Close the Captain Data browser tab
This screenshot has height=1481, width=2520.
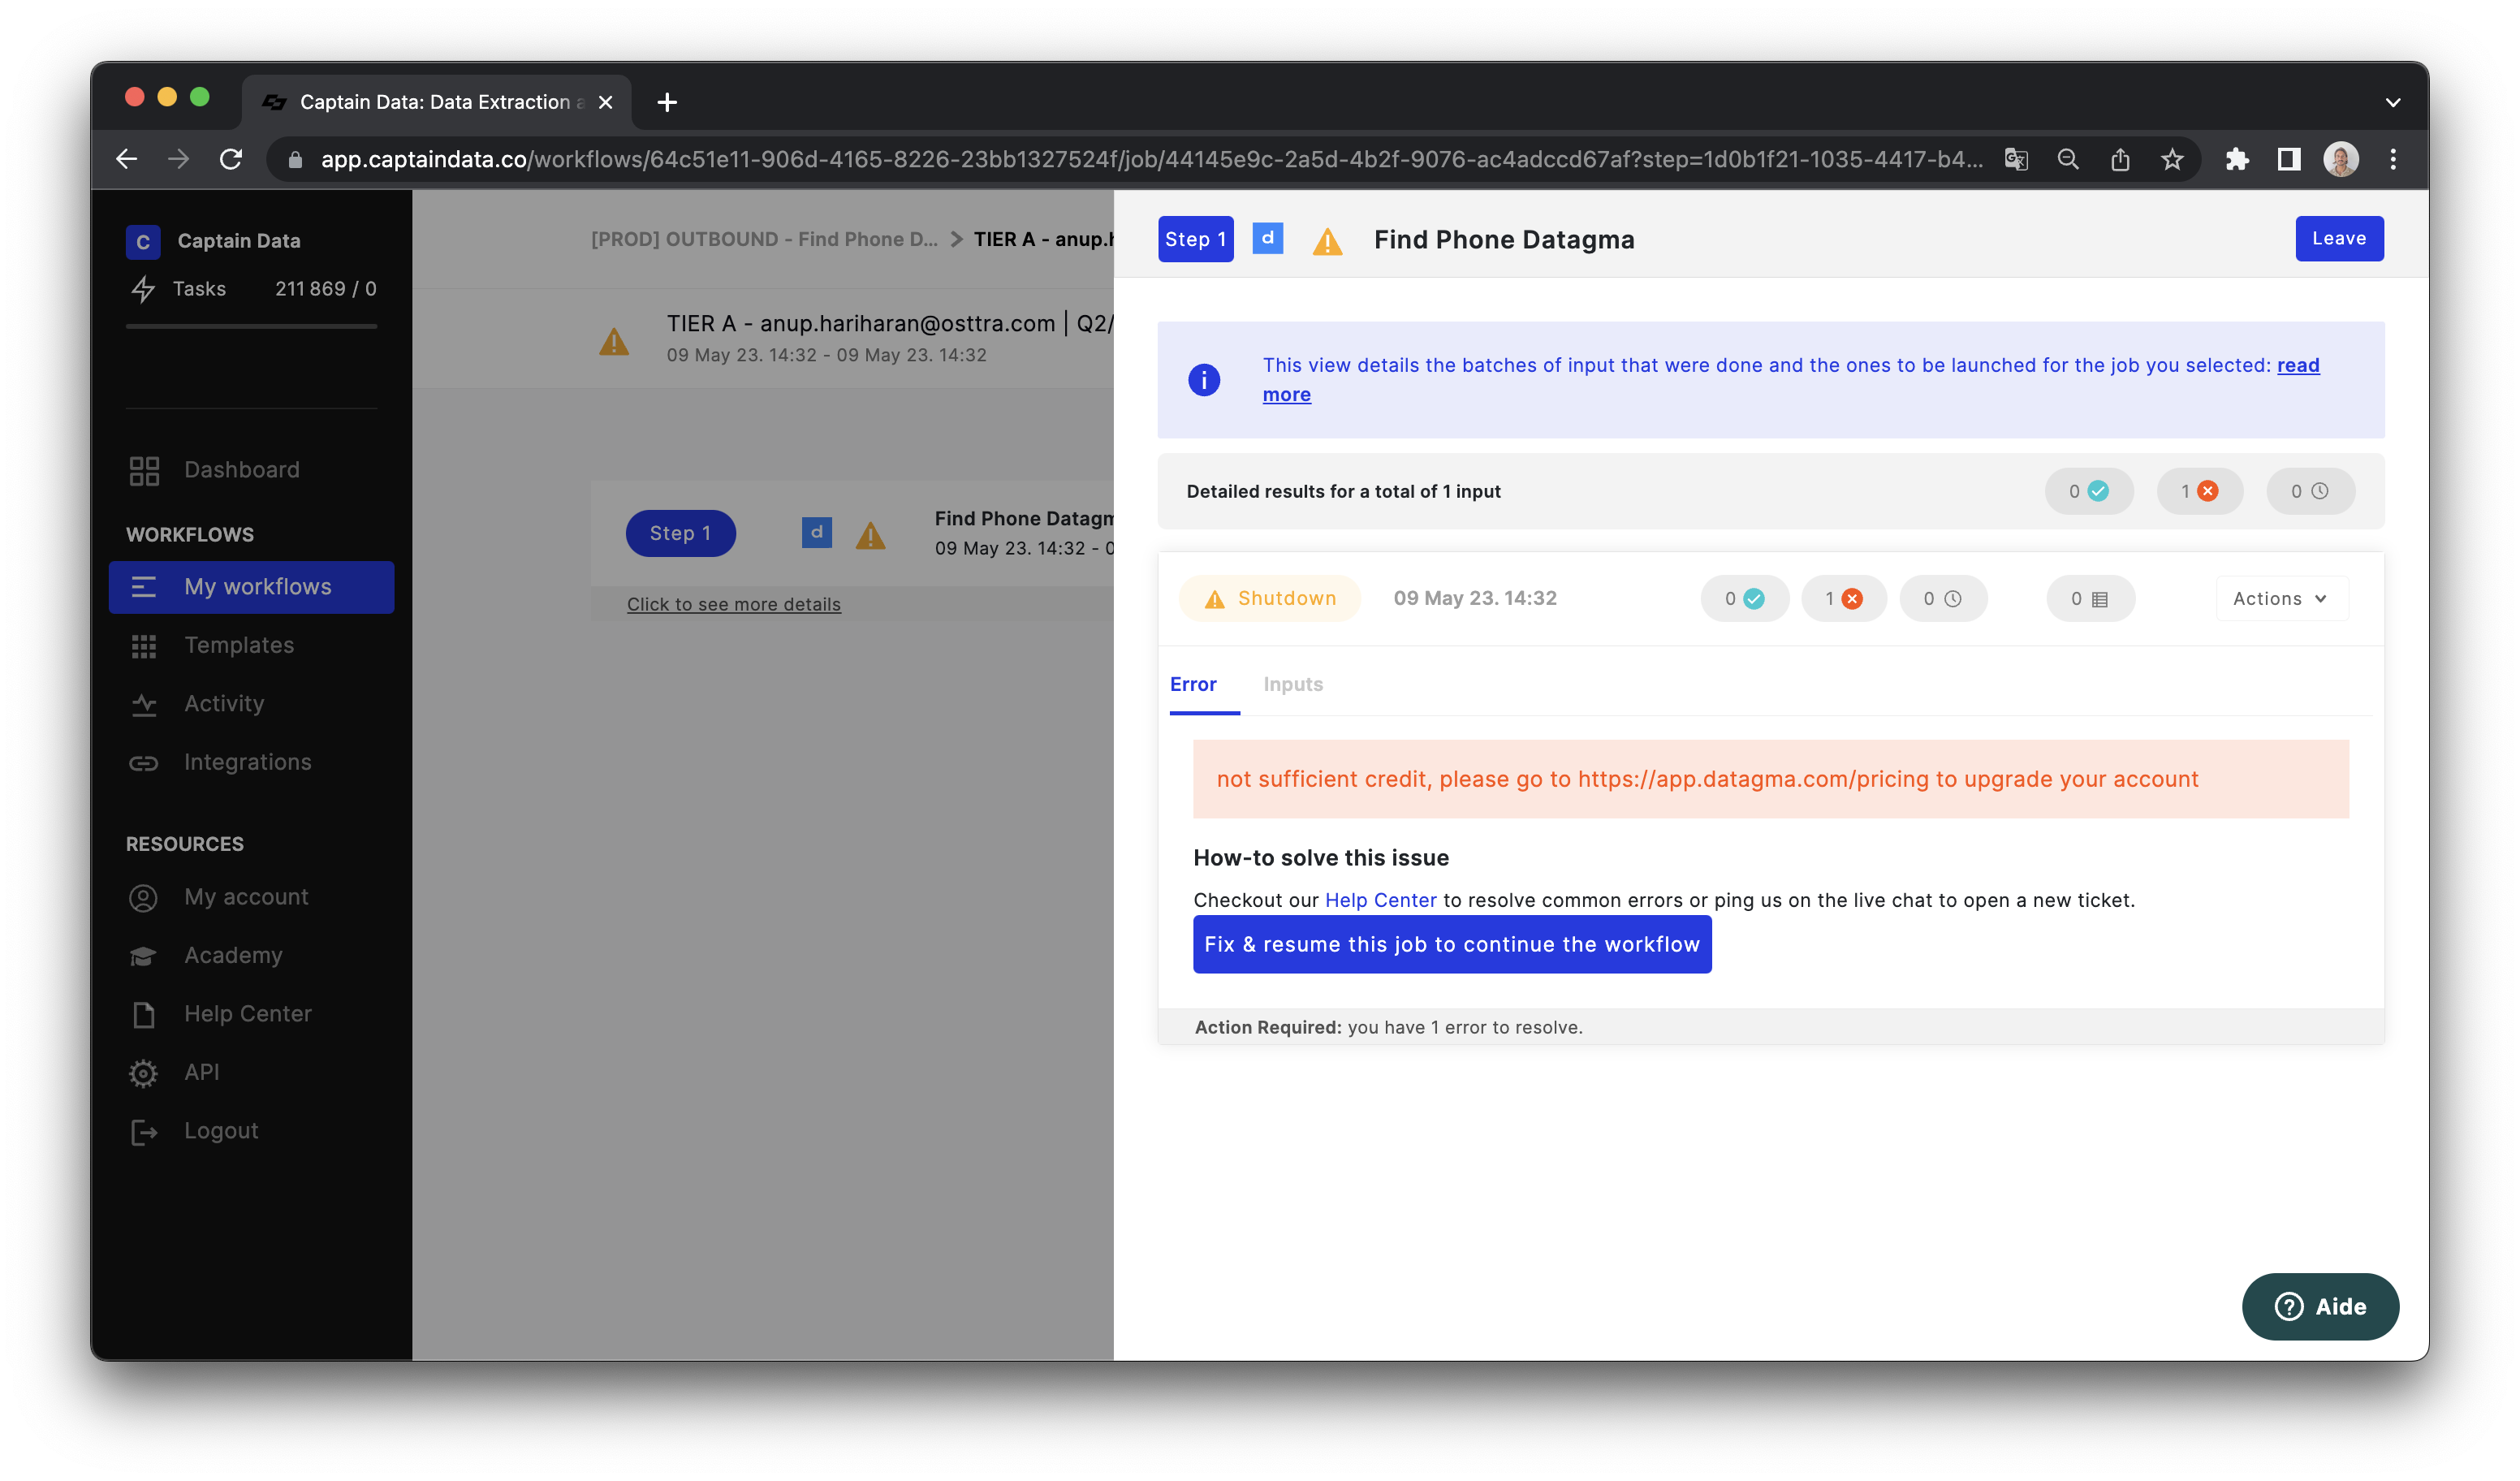coord(605,102)
